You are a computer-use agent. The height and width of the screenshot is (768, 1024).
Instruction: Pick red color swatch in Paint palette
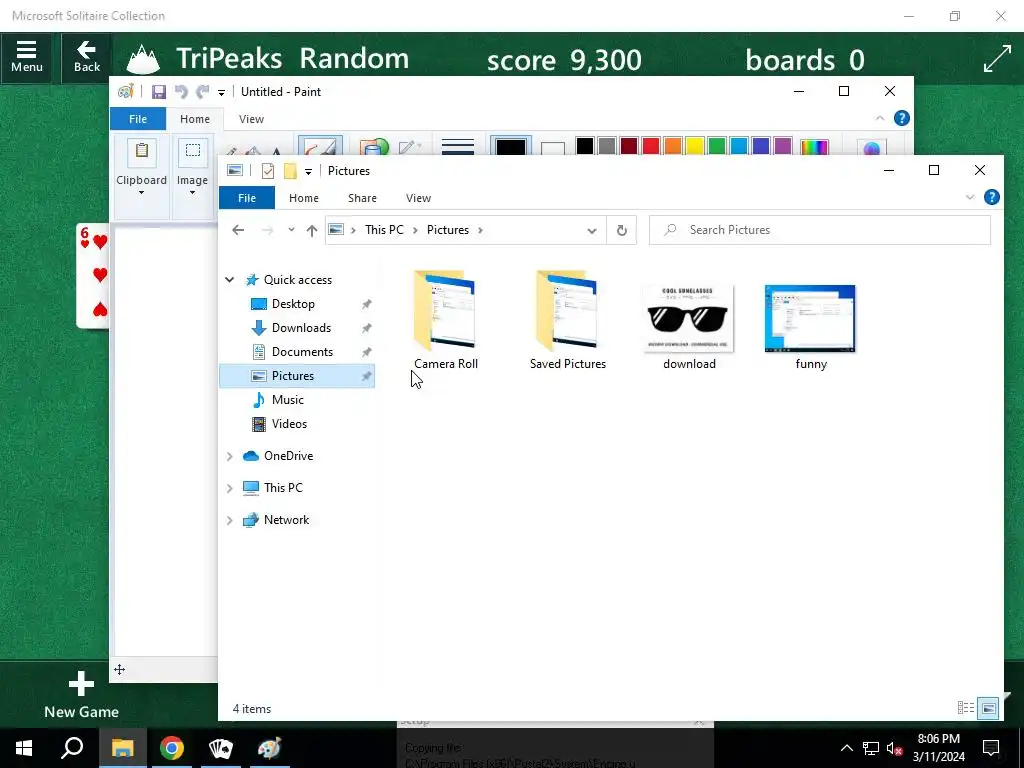coord(651,146)
